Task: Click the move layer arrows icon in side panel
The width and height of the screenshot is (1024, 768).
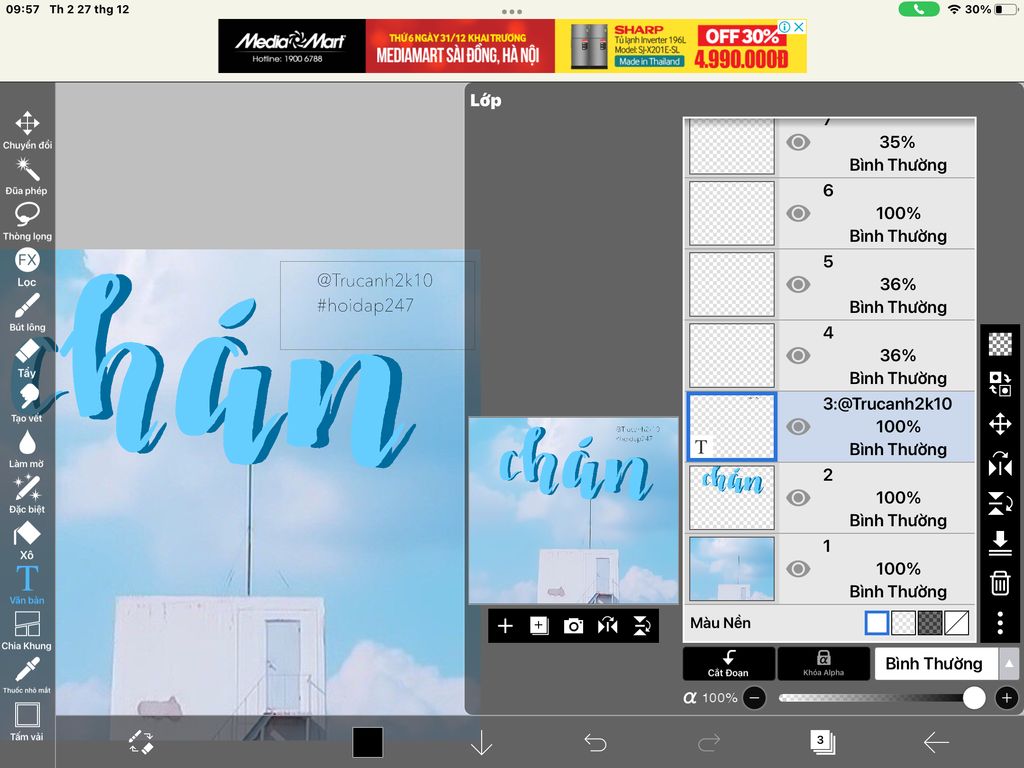Action: pyautogui.click(x=1000, y=424)
